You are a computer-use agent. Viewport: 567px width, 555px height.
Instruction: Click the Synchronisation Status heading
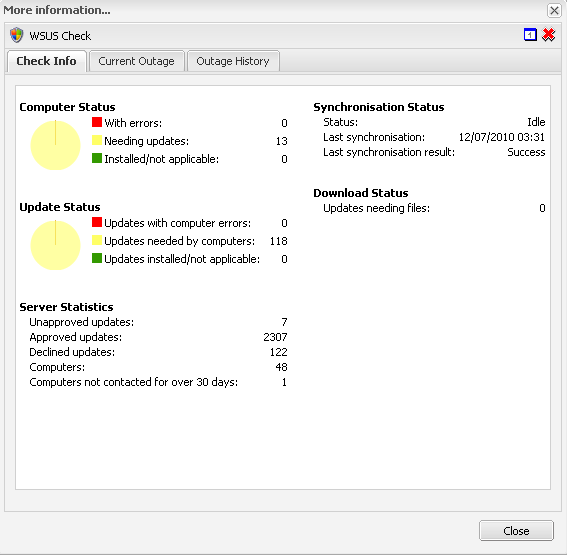[379, 107]
